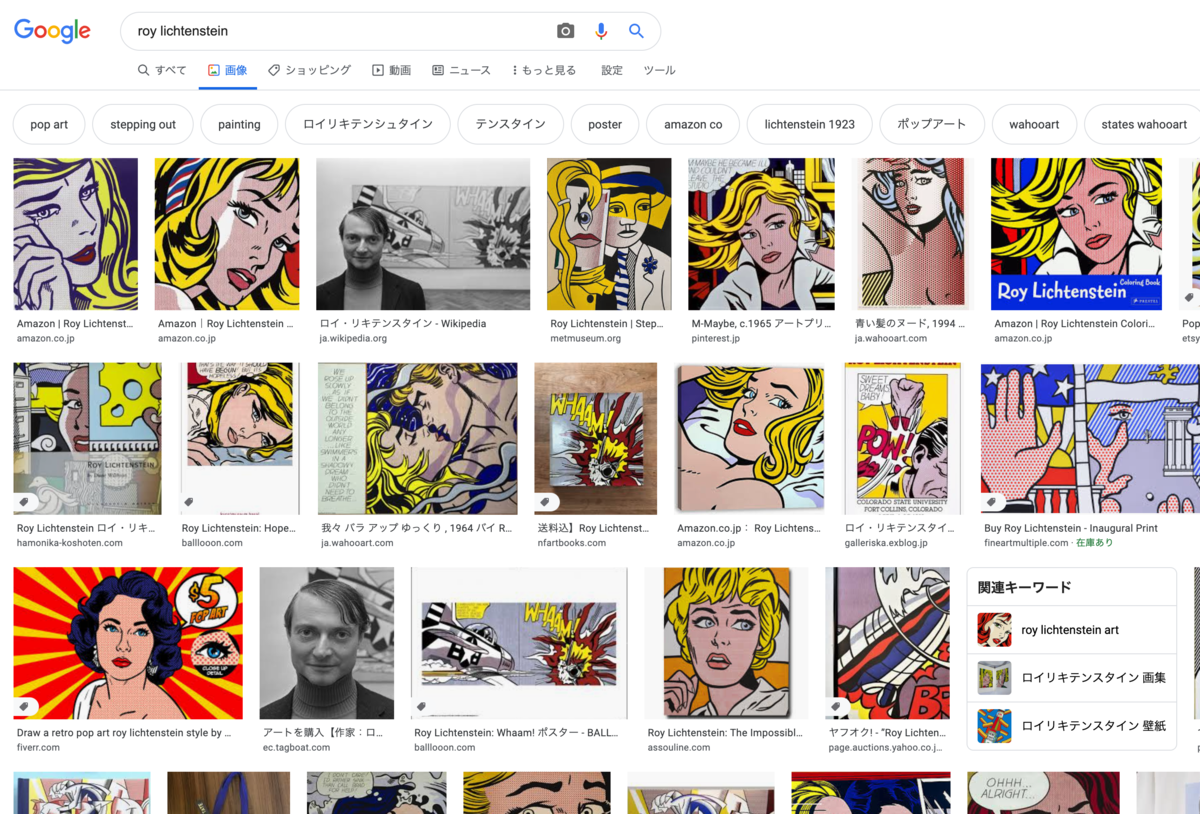Switch to the ショッピング tab
Viewport: 1200px width, 814px height.
click(309, 70)
